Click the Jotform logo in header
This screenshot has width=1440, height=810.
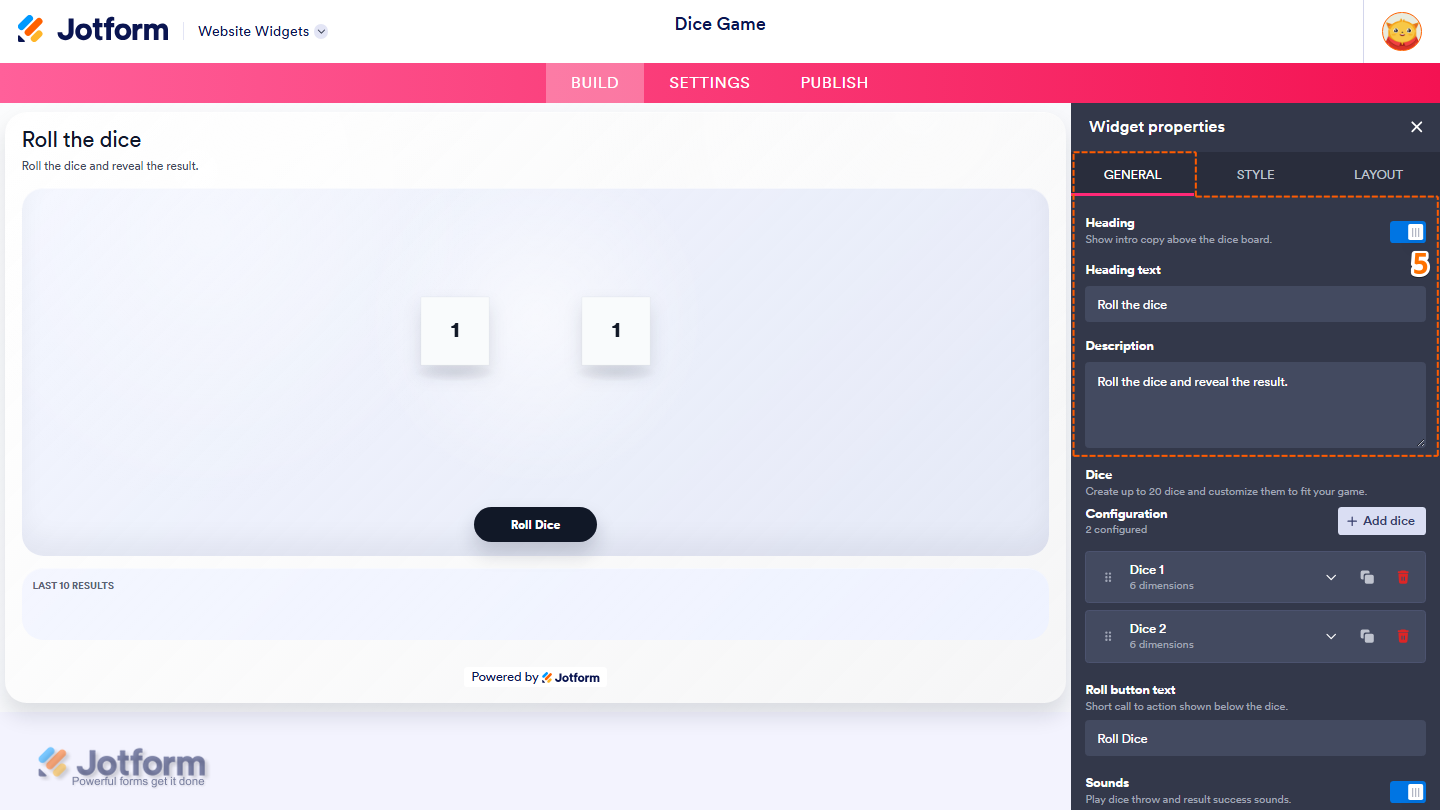tap(93, 30)
